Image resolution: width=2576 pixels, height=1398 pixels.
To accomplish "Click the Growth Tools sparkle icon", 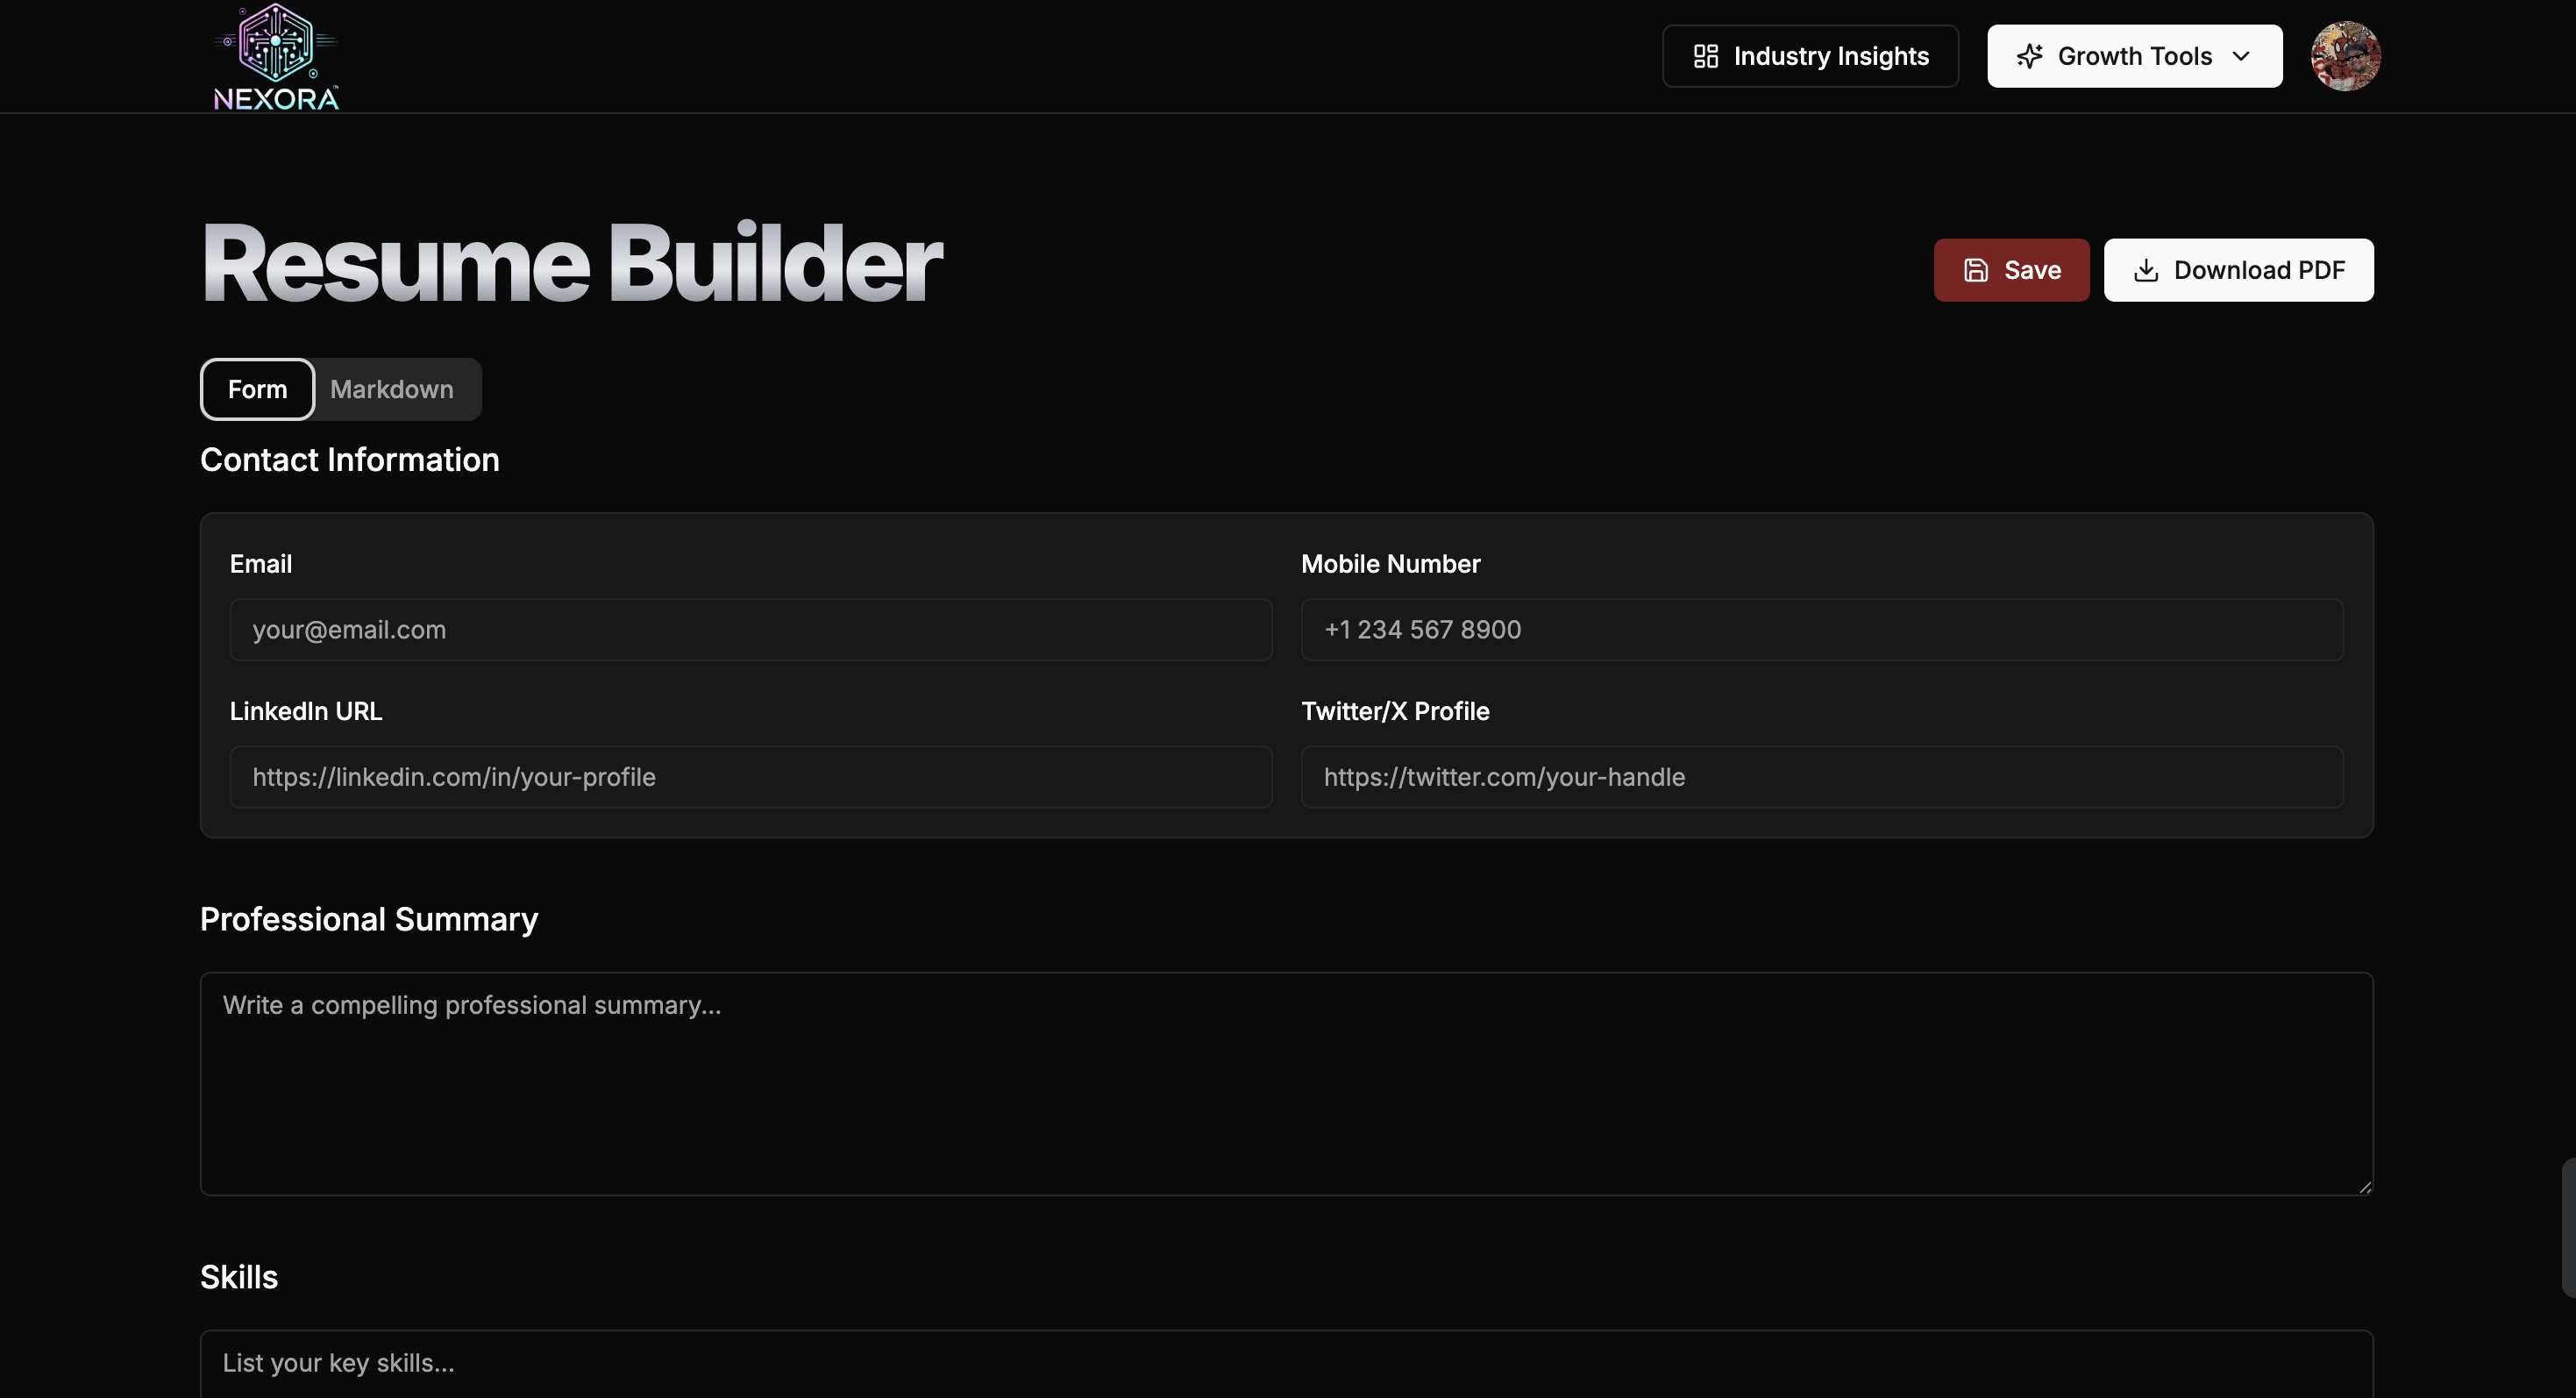I will pos(2029,56).
